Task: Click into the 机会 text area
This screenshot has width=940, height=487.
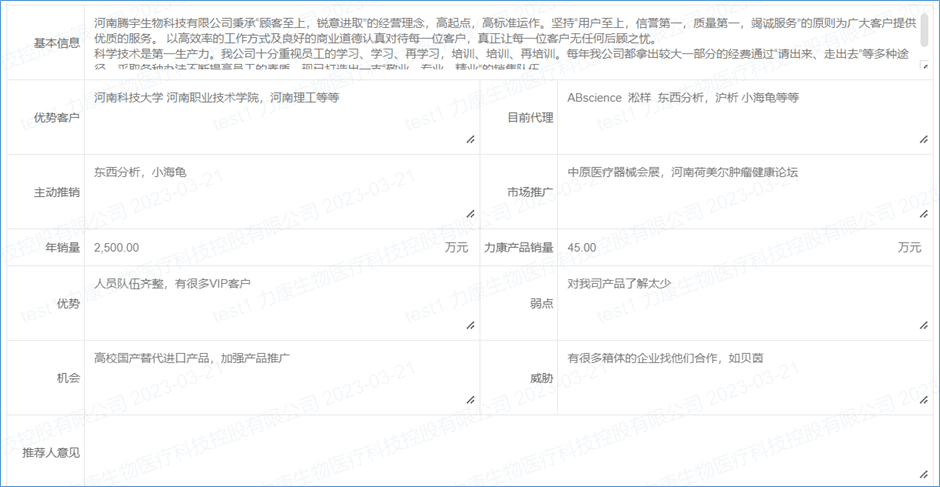Action: (x=280, y=377)
